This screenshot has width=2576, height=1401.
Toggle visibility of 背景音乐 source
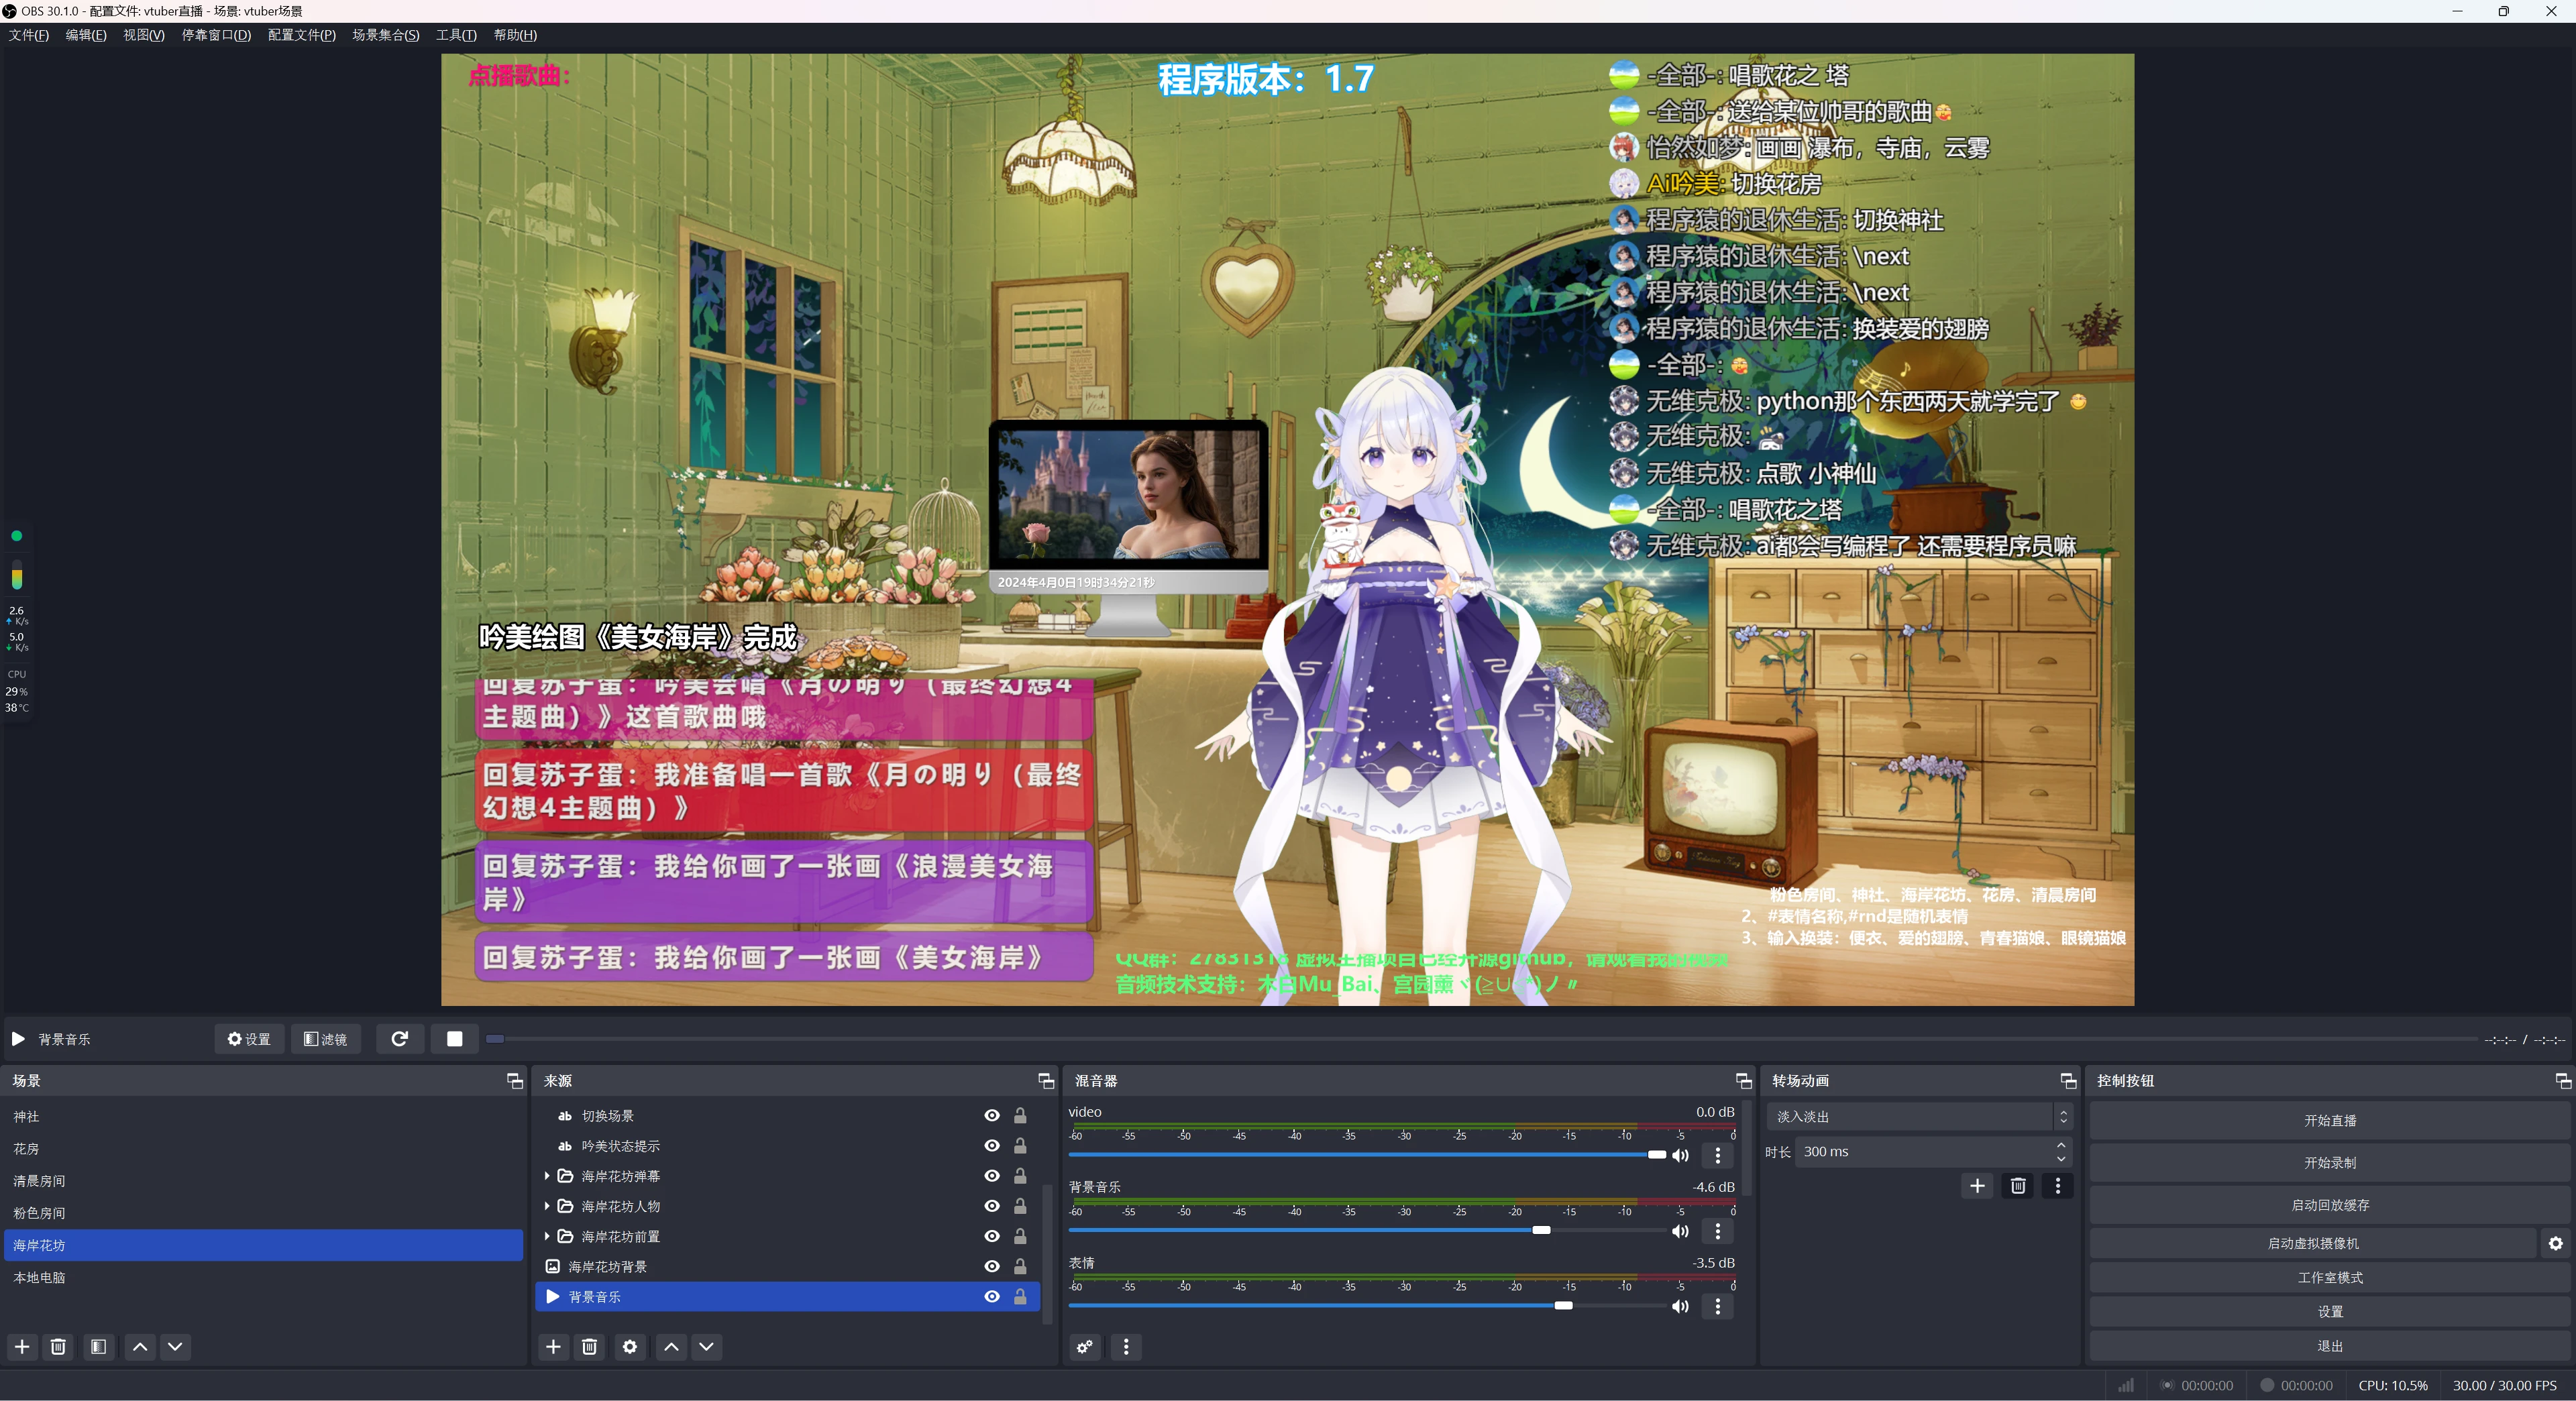991,1296
